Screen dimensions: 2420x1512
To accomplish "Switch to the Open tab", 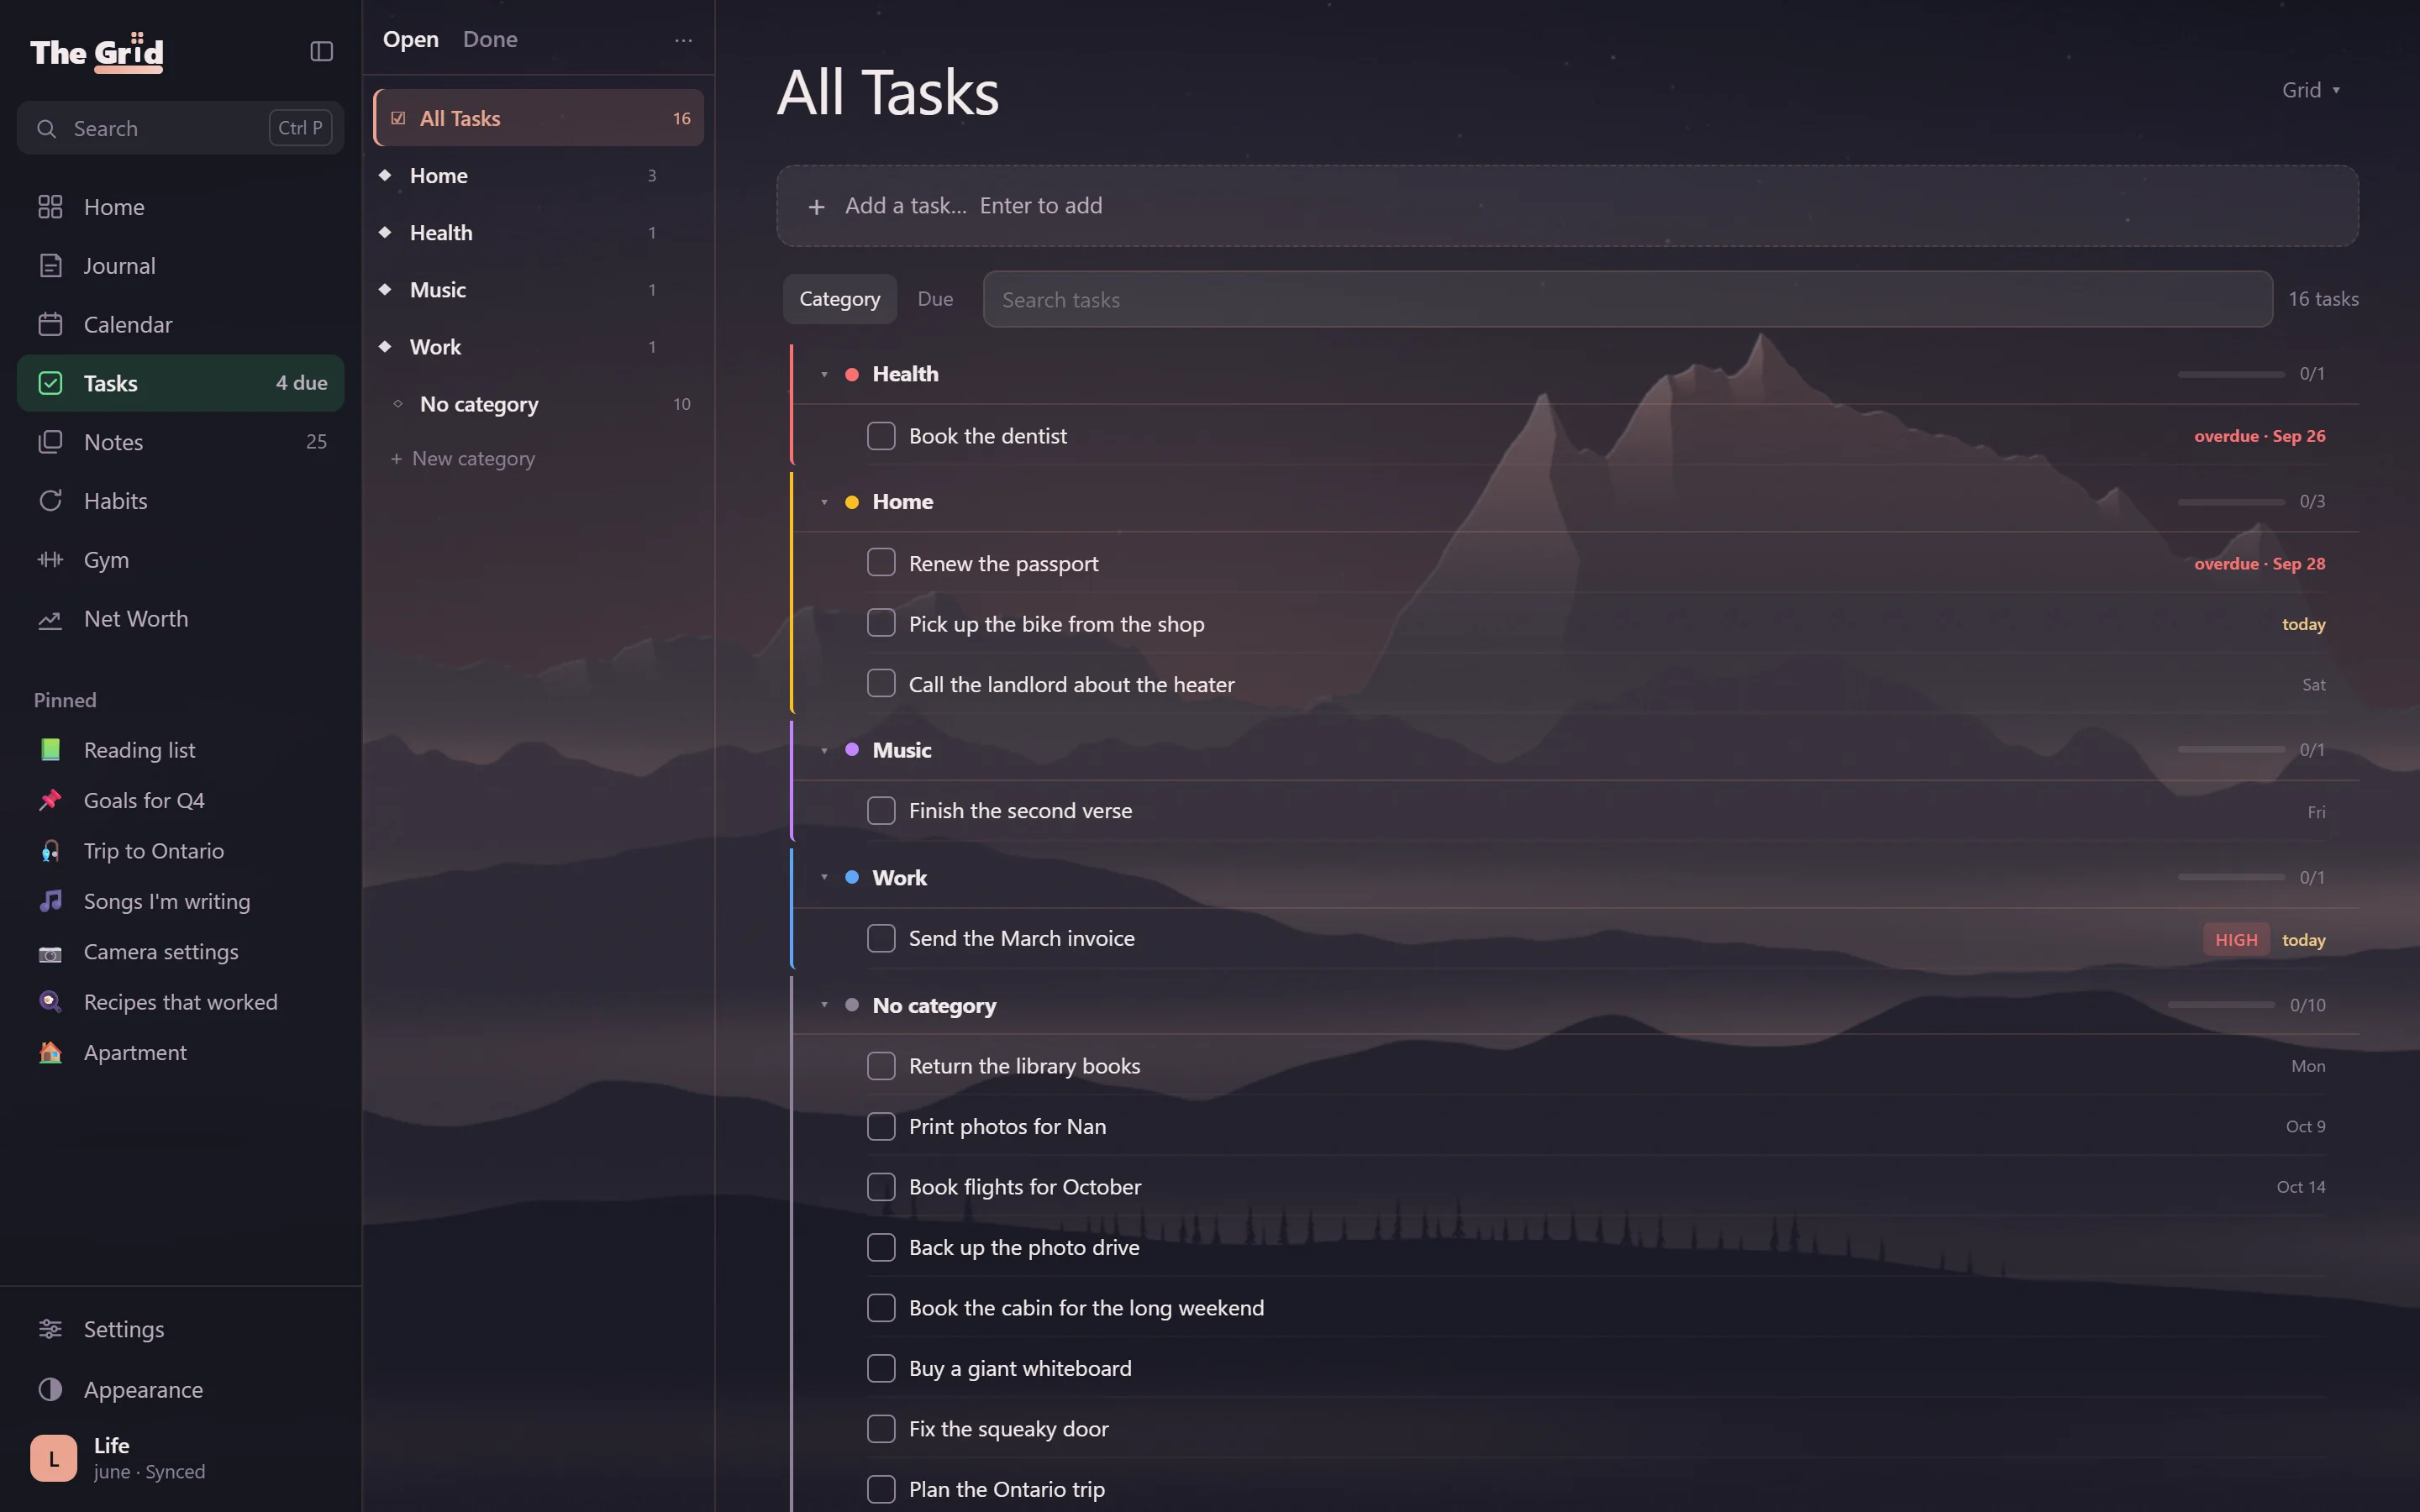I will tap(410, 39).
